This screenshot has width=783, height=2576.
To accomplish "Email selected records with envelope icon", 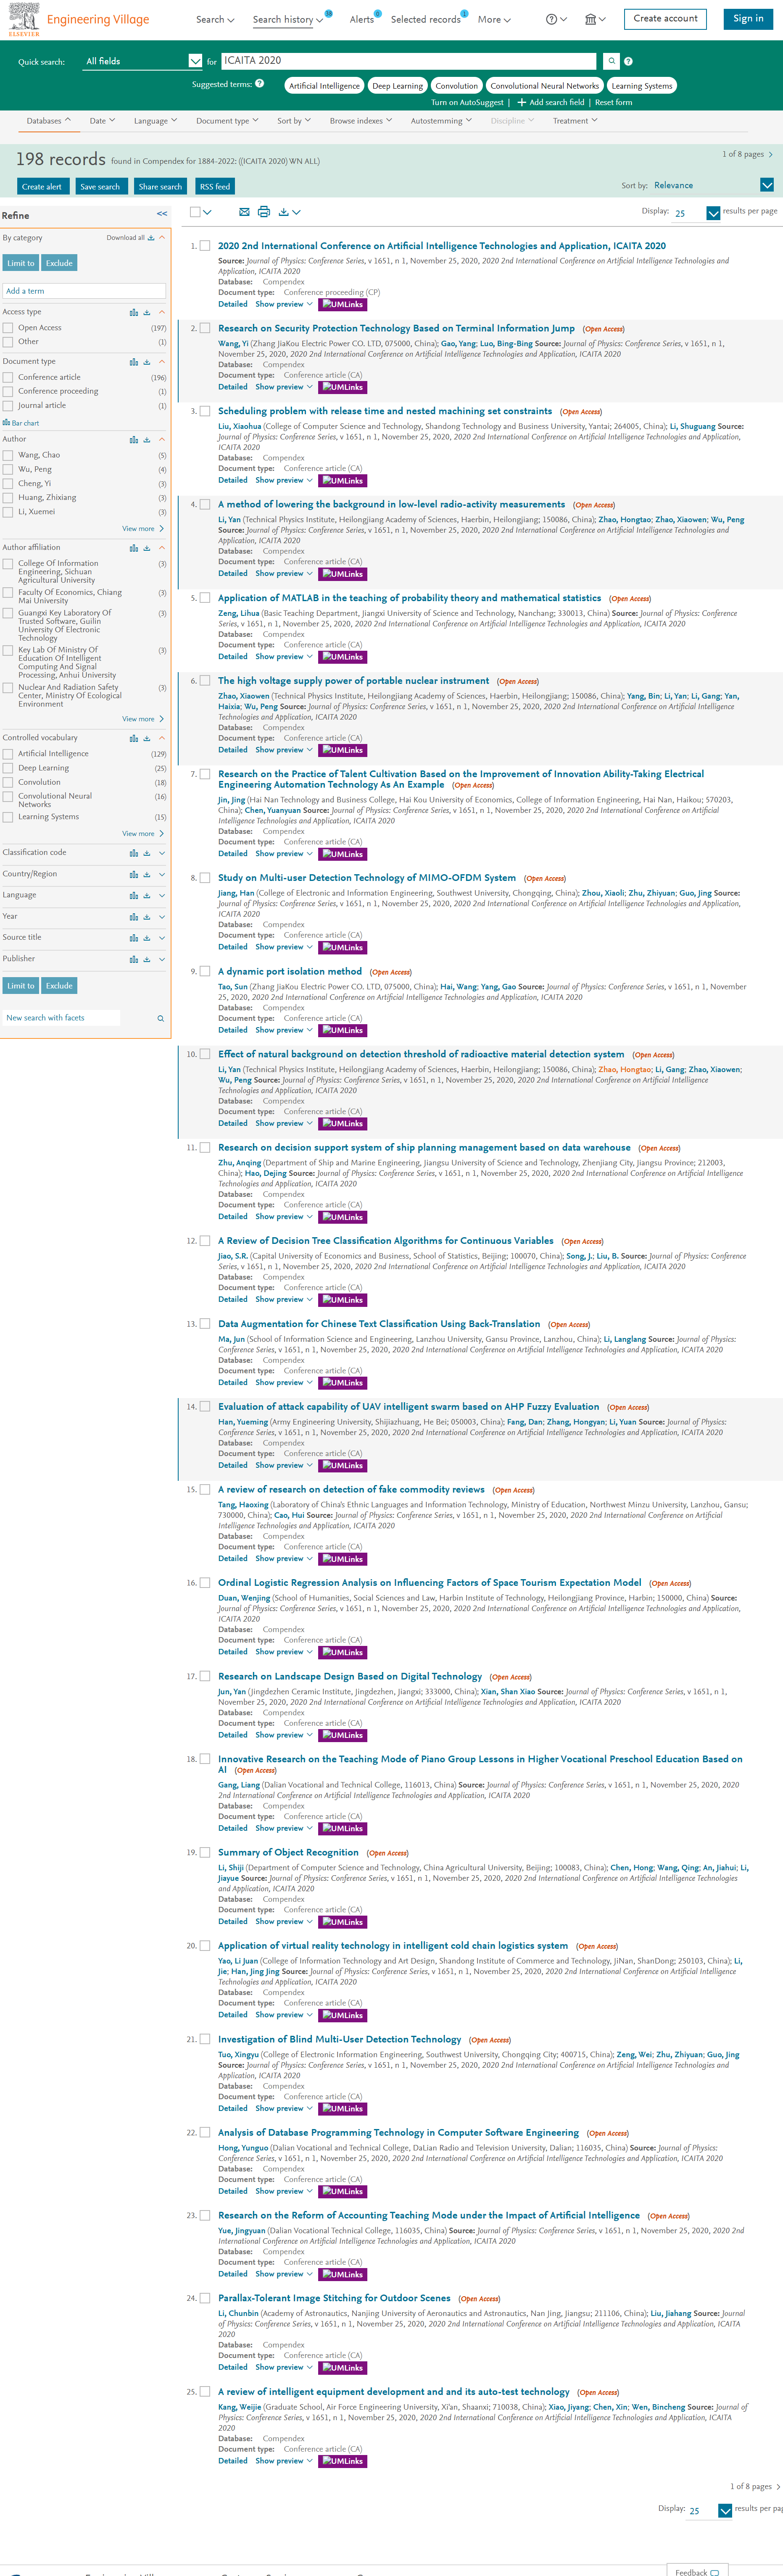I will coord(244,212).
